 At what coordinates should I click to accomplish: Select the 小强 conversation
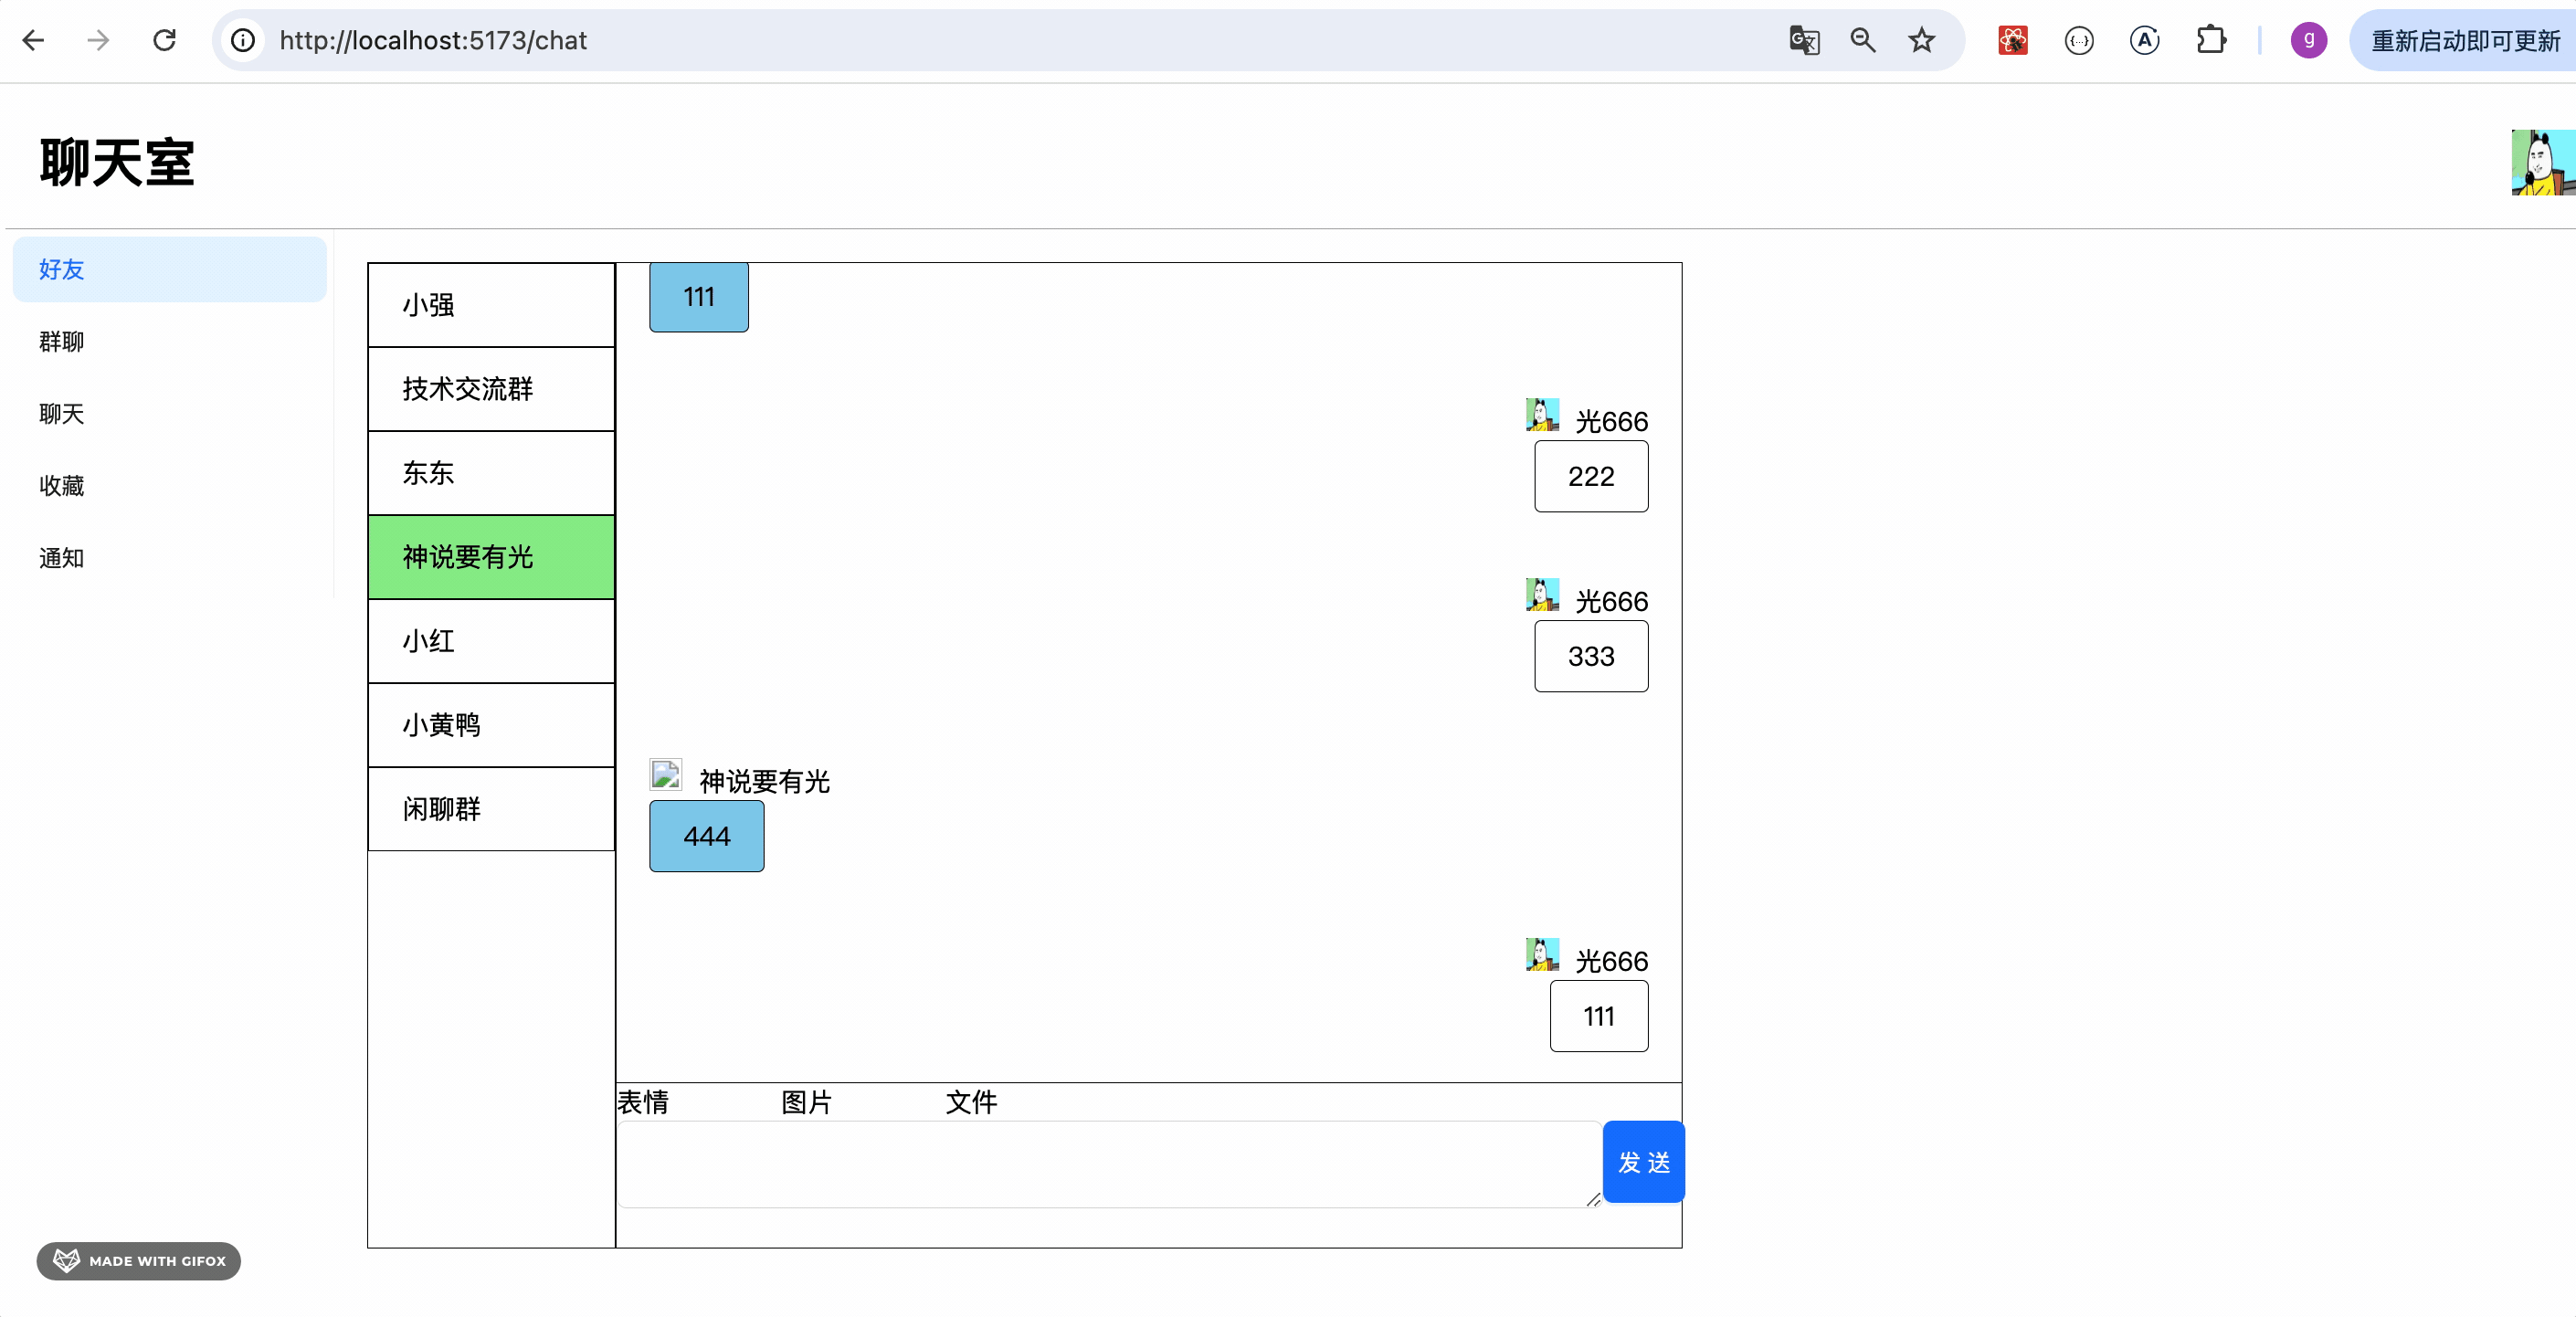click(x=490, y=305)
